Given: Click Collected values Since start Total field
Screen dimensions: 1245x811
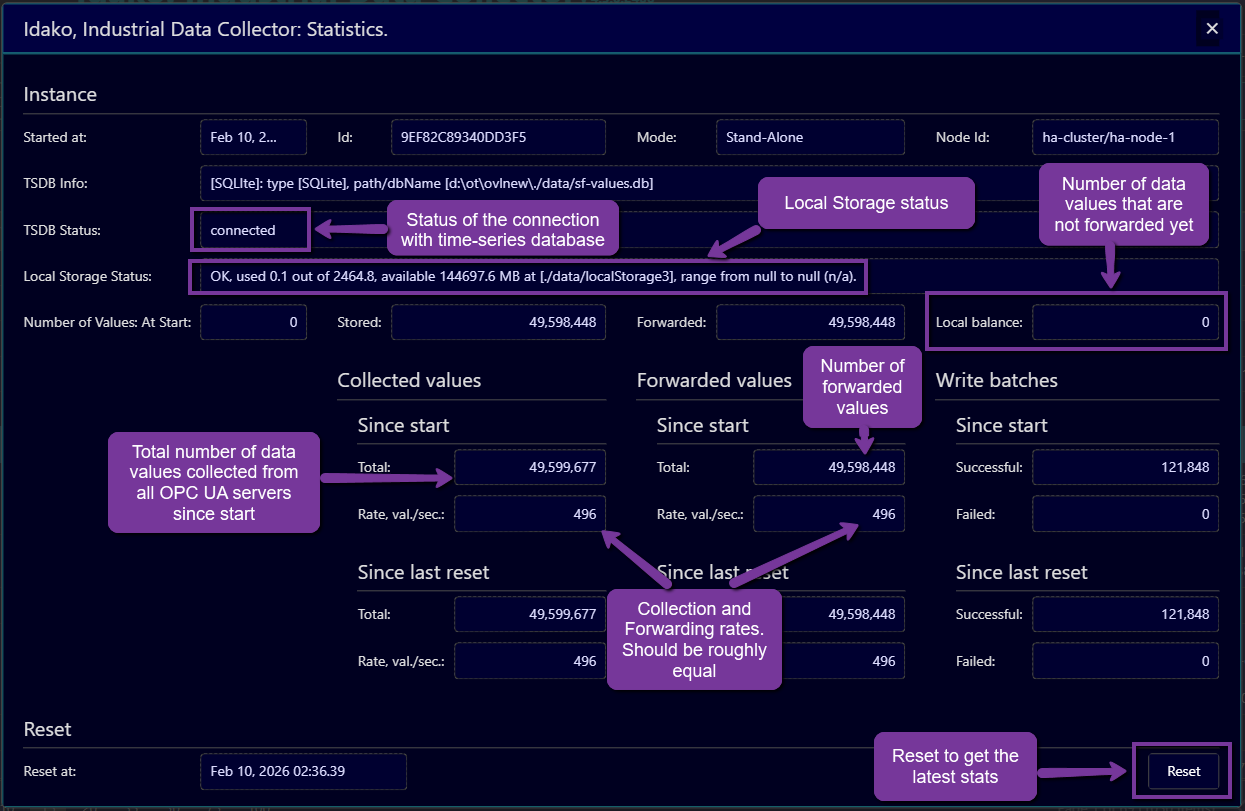Looking at the screenshot, I should (x=529, y=467).
